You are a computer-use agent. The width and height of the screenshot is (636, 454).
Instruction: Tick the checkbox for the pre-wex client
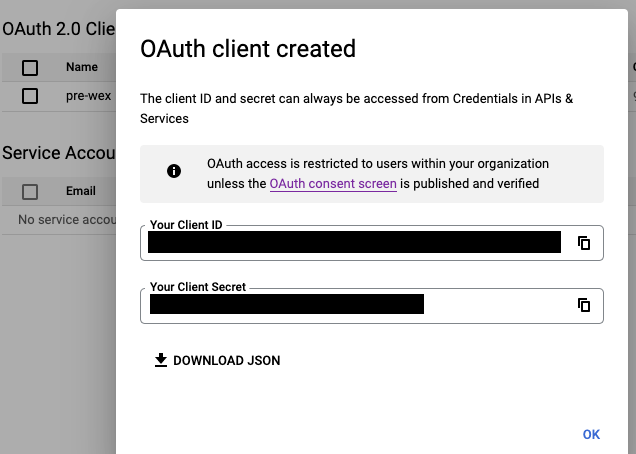(30, 96)
